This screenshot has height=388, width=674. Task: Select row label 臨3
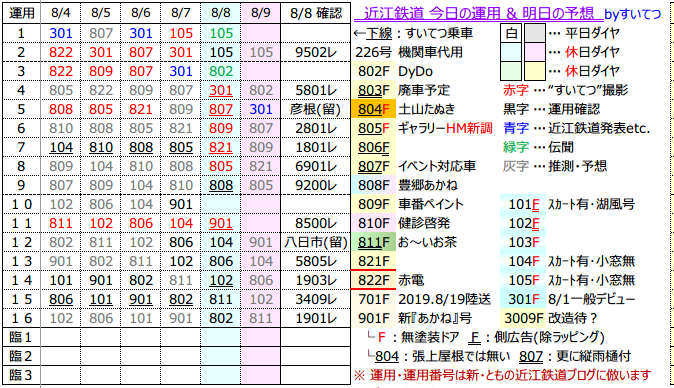21,375
